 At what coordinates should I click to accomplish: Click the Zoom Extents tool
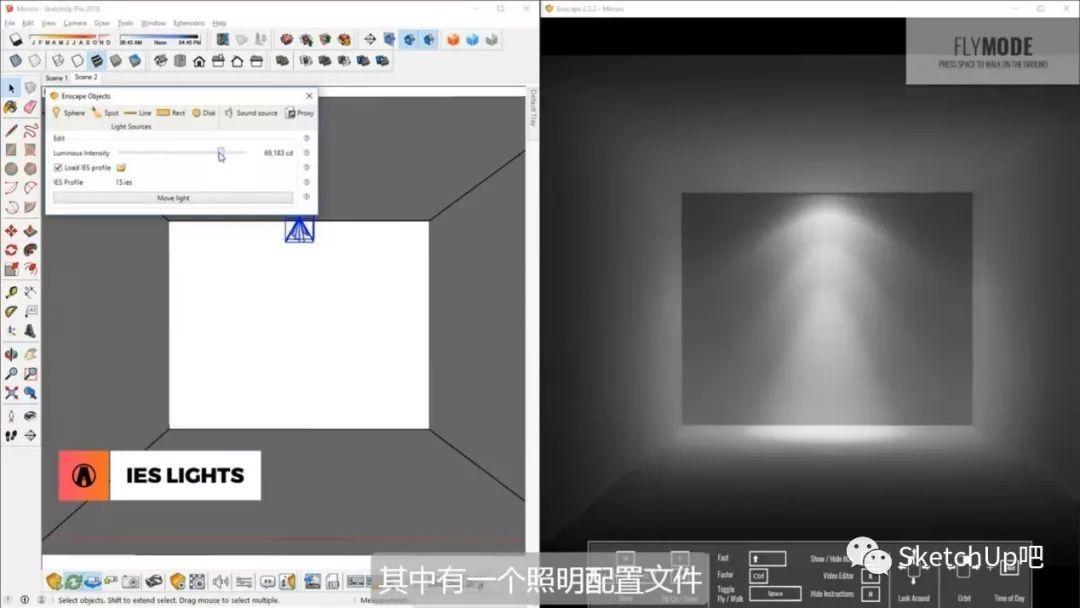coord(11,393)
